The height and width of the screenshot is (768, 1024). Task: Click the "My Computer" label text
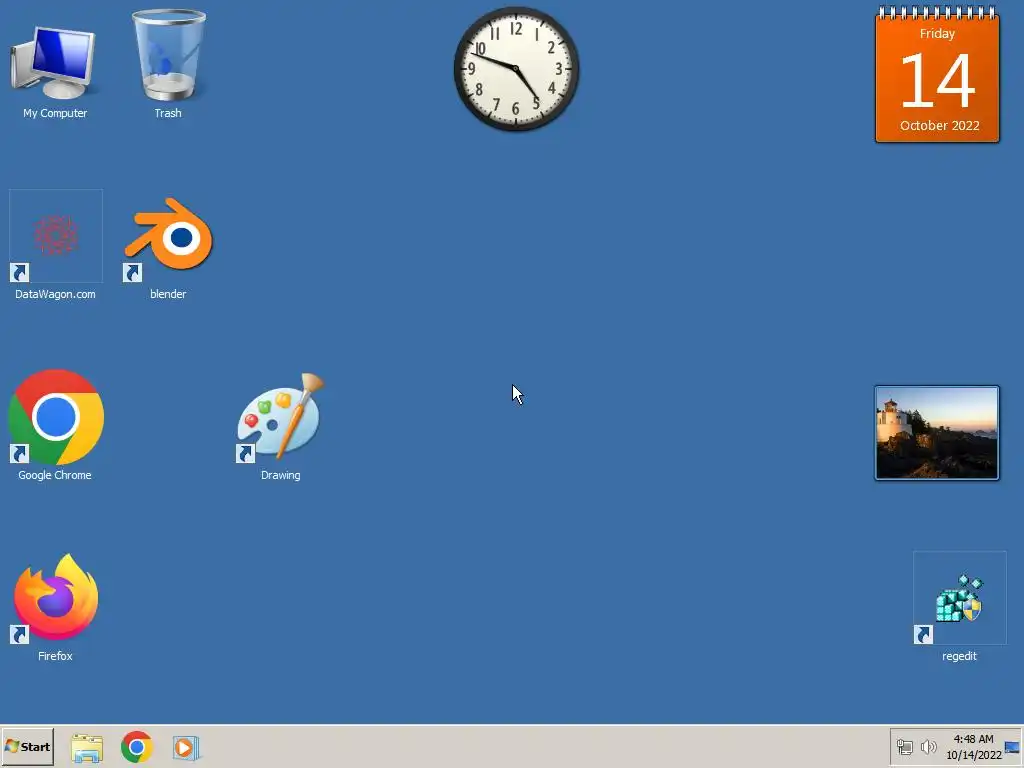(55, 113)
